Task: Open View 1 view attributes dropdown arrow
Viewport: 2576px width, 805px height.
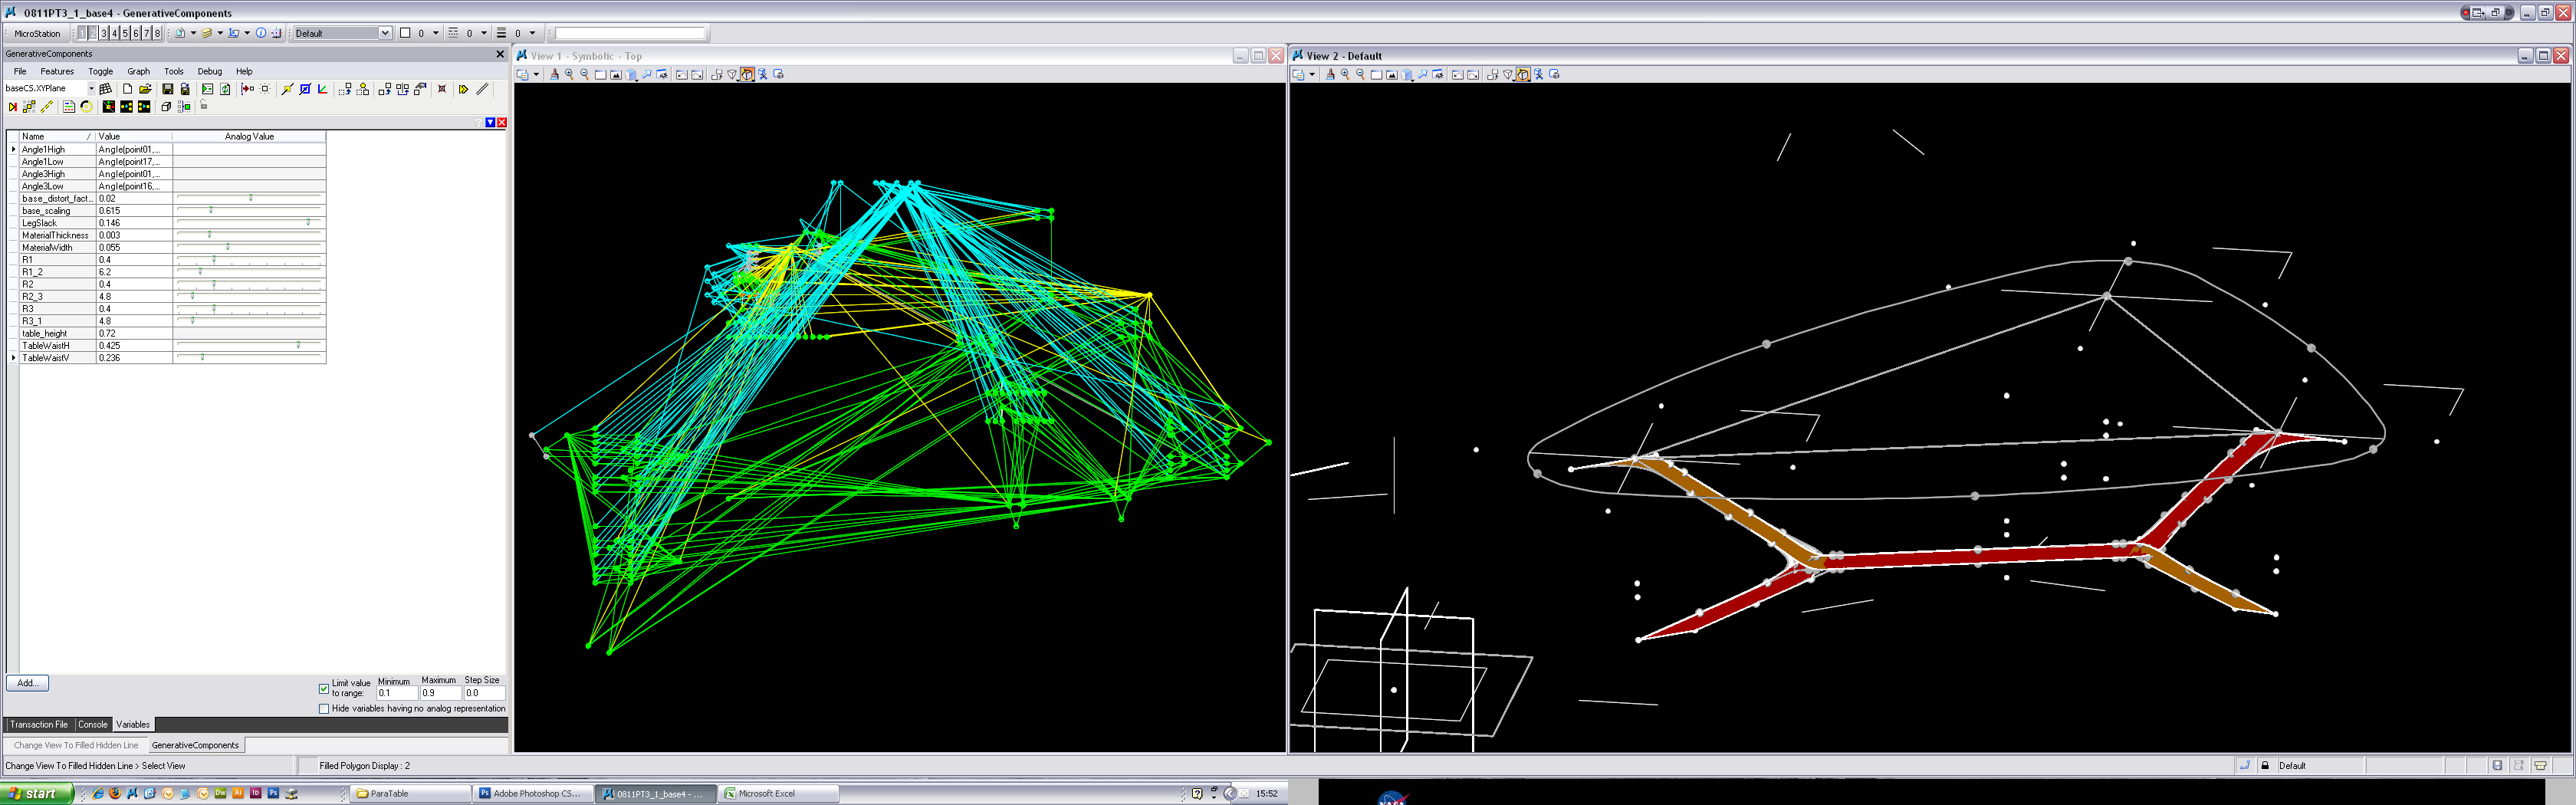Action: (536, 75)
